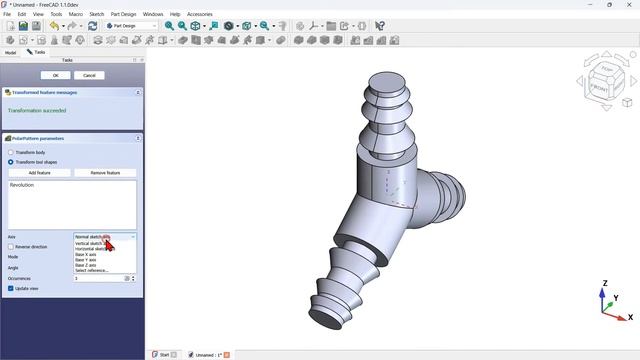This screenshot has height=360, width=640.
Task: Open draw style dropdown arrow
Action: (x=238, y=26)
